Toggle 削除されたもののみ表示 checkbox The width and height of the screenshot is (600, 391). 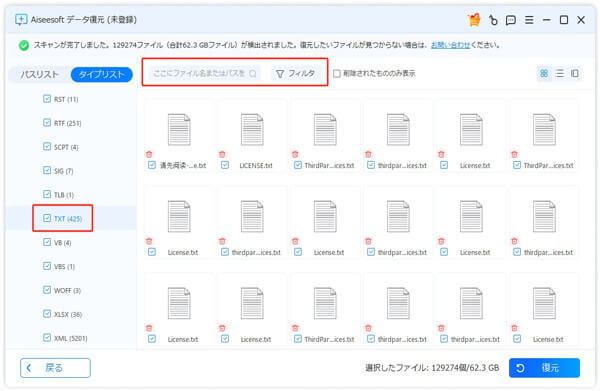pyautogui.click(x=337, y=73)
